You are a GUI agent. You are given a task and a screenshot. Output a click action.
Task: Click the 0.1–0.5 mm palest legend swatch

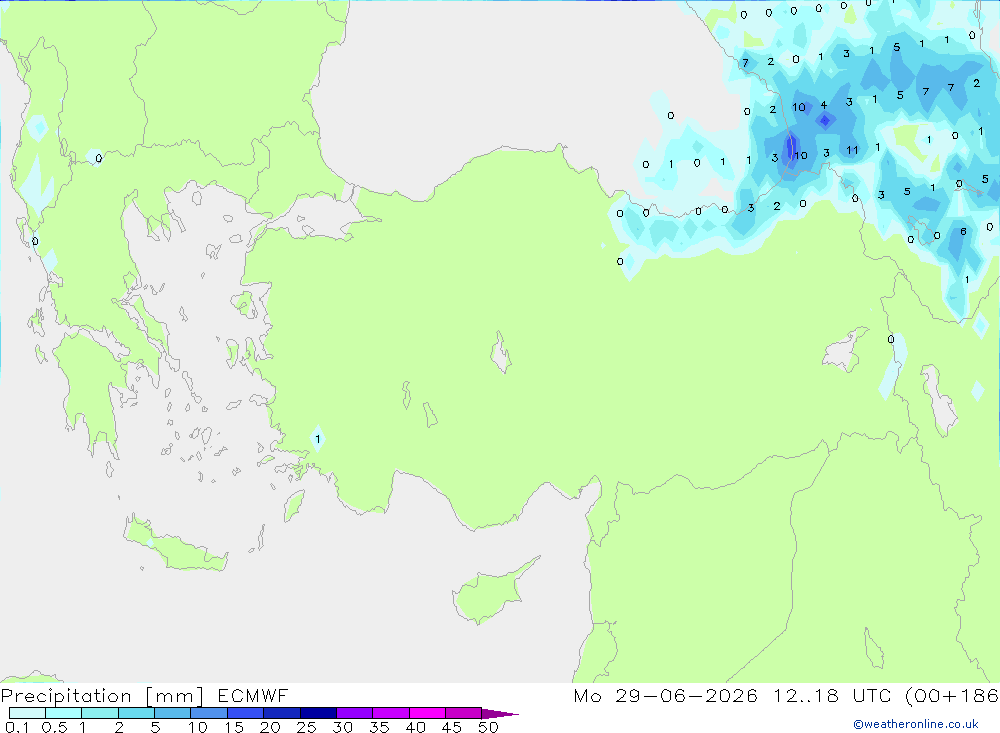(x=27, y=713)
